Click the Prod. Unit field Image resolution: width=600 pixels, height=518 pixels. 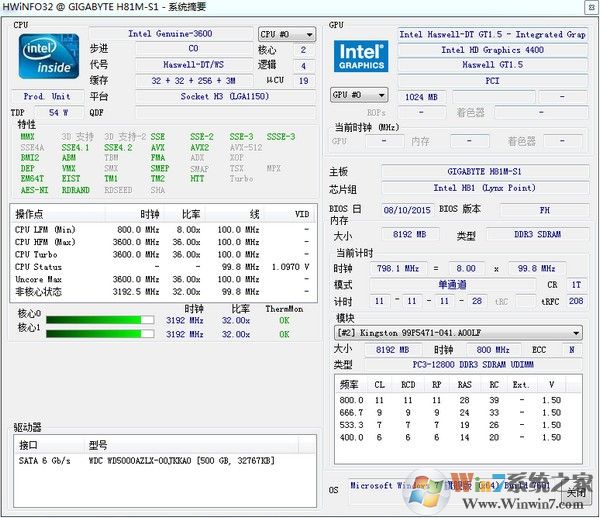[x=47, y=96]
